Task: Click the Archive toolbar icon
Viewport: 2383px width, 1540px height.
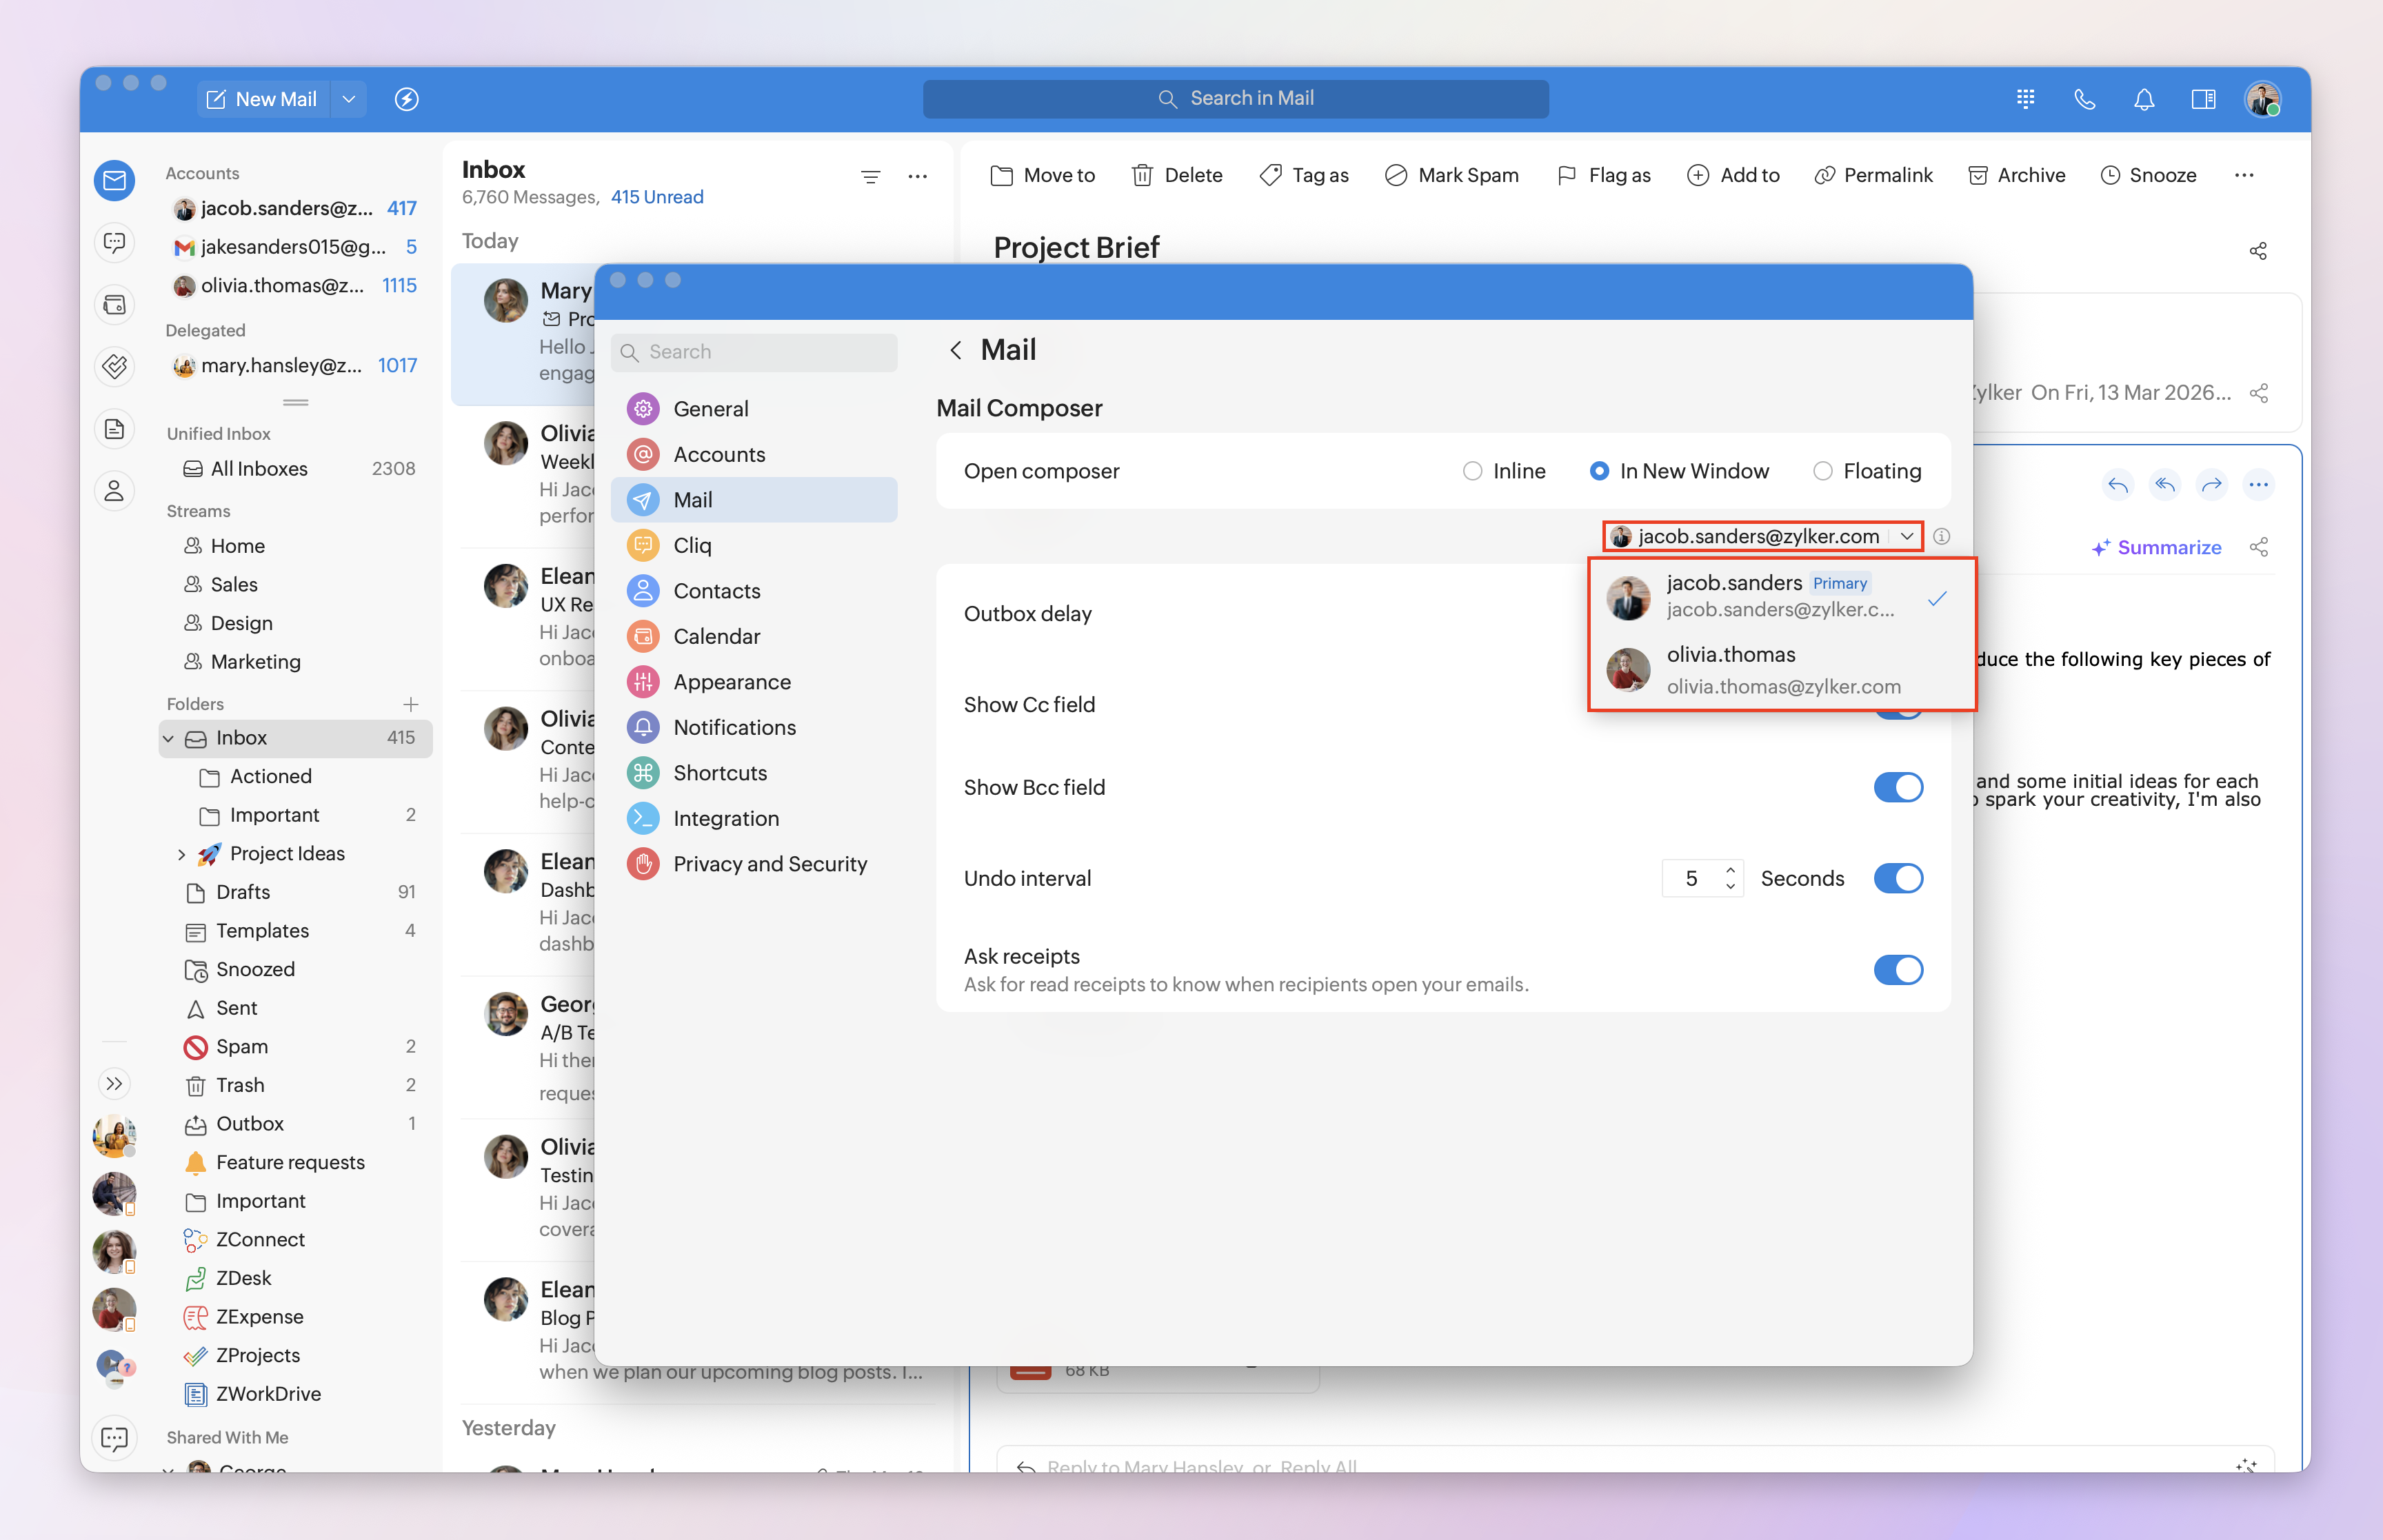Action: pyautogui.click(x=1977, y=175)
